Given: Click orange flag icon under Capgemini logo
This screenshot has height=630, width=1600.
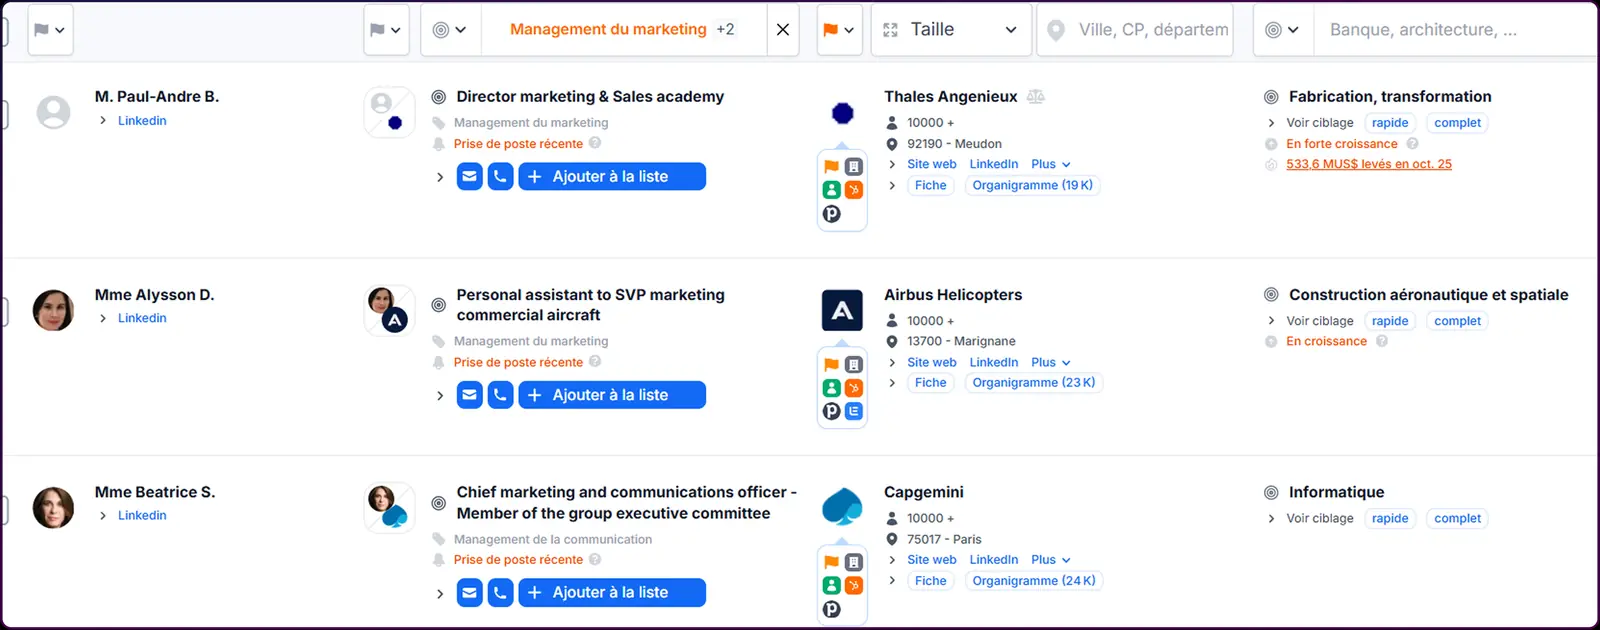Looking at the screenshot, I should point(832,563).
